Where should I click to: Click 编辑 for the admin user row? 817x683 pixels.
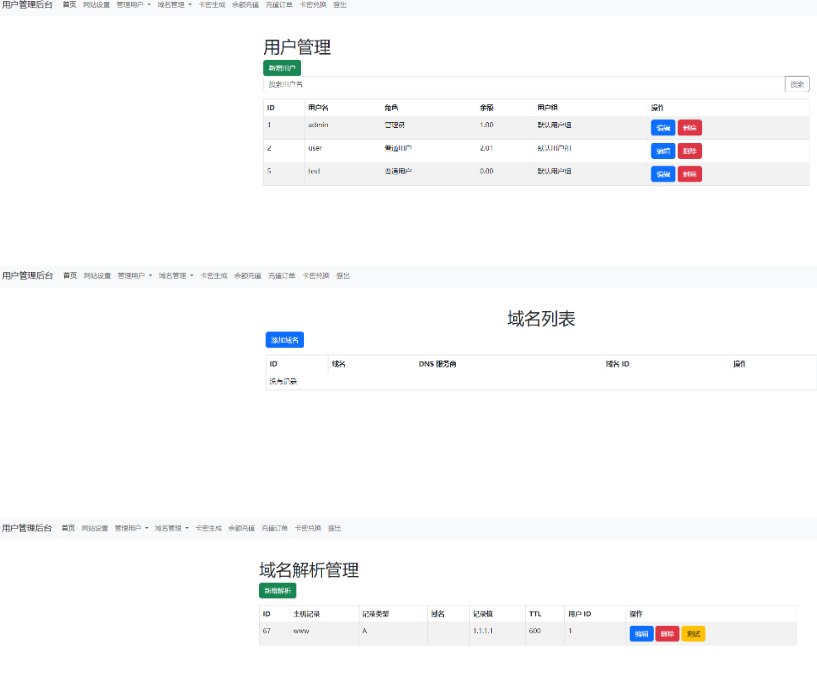[662, 127]
